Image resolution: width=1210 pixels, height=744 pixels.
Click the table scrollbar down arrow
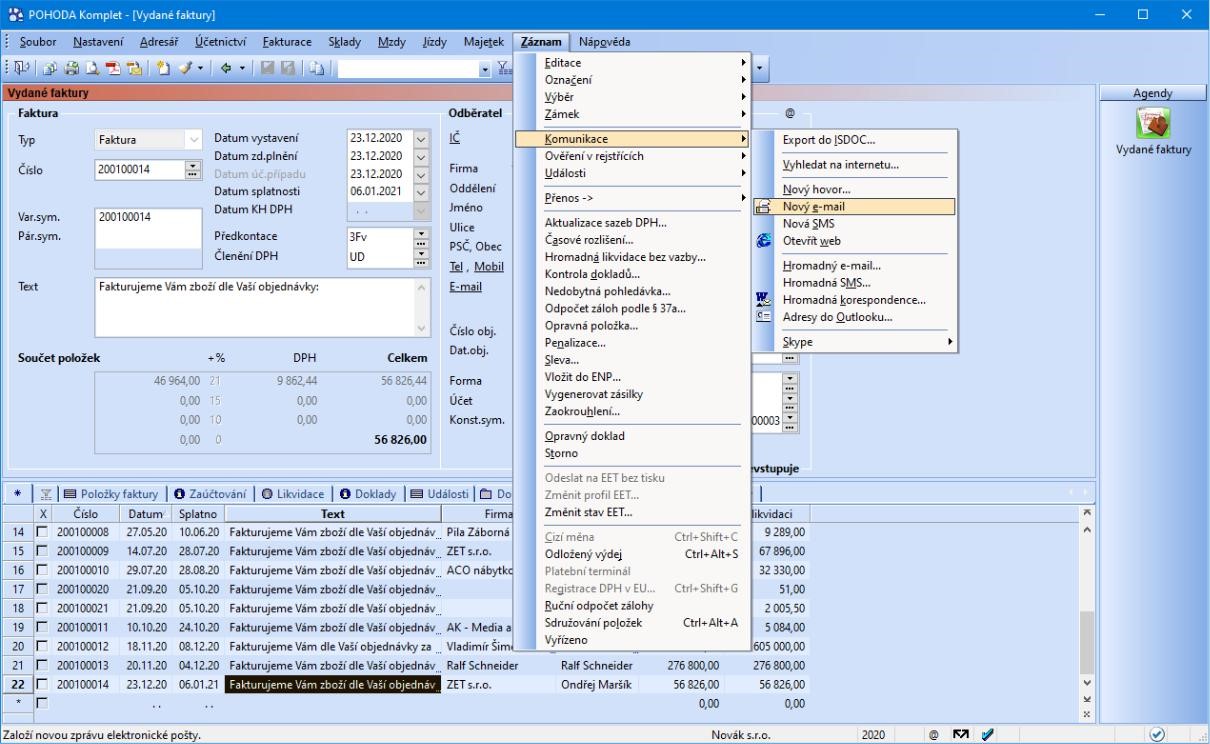pos(1089,682)
